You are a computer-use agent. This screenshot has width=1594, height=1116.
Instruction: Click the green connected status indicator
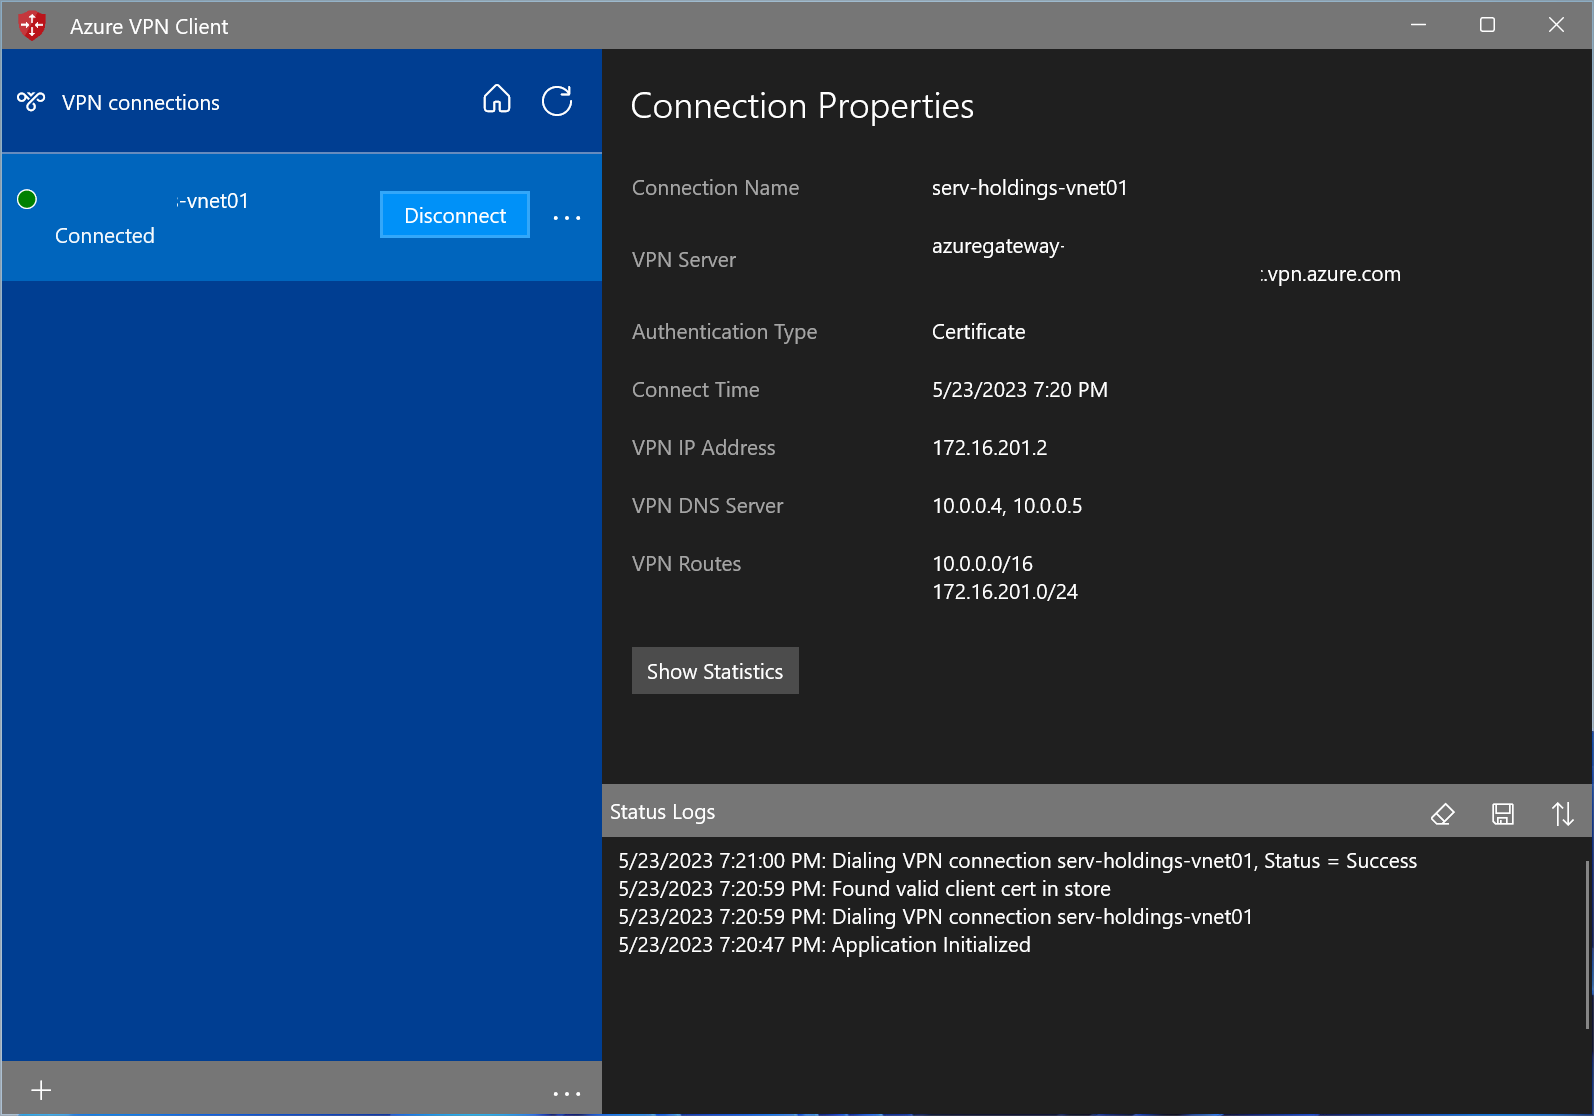coord(27,199)
